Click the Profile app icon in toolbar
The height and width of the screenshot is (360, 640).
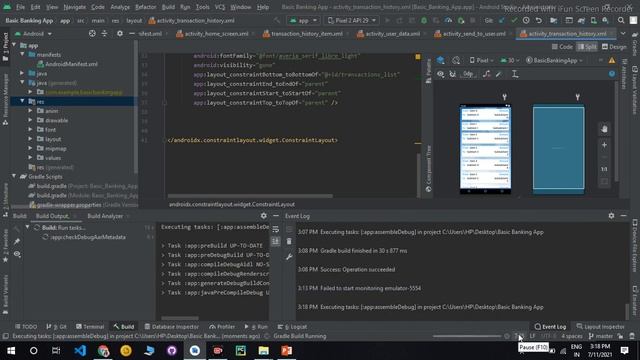coord(448,20)
